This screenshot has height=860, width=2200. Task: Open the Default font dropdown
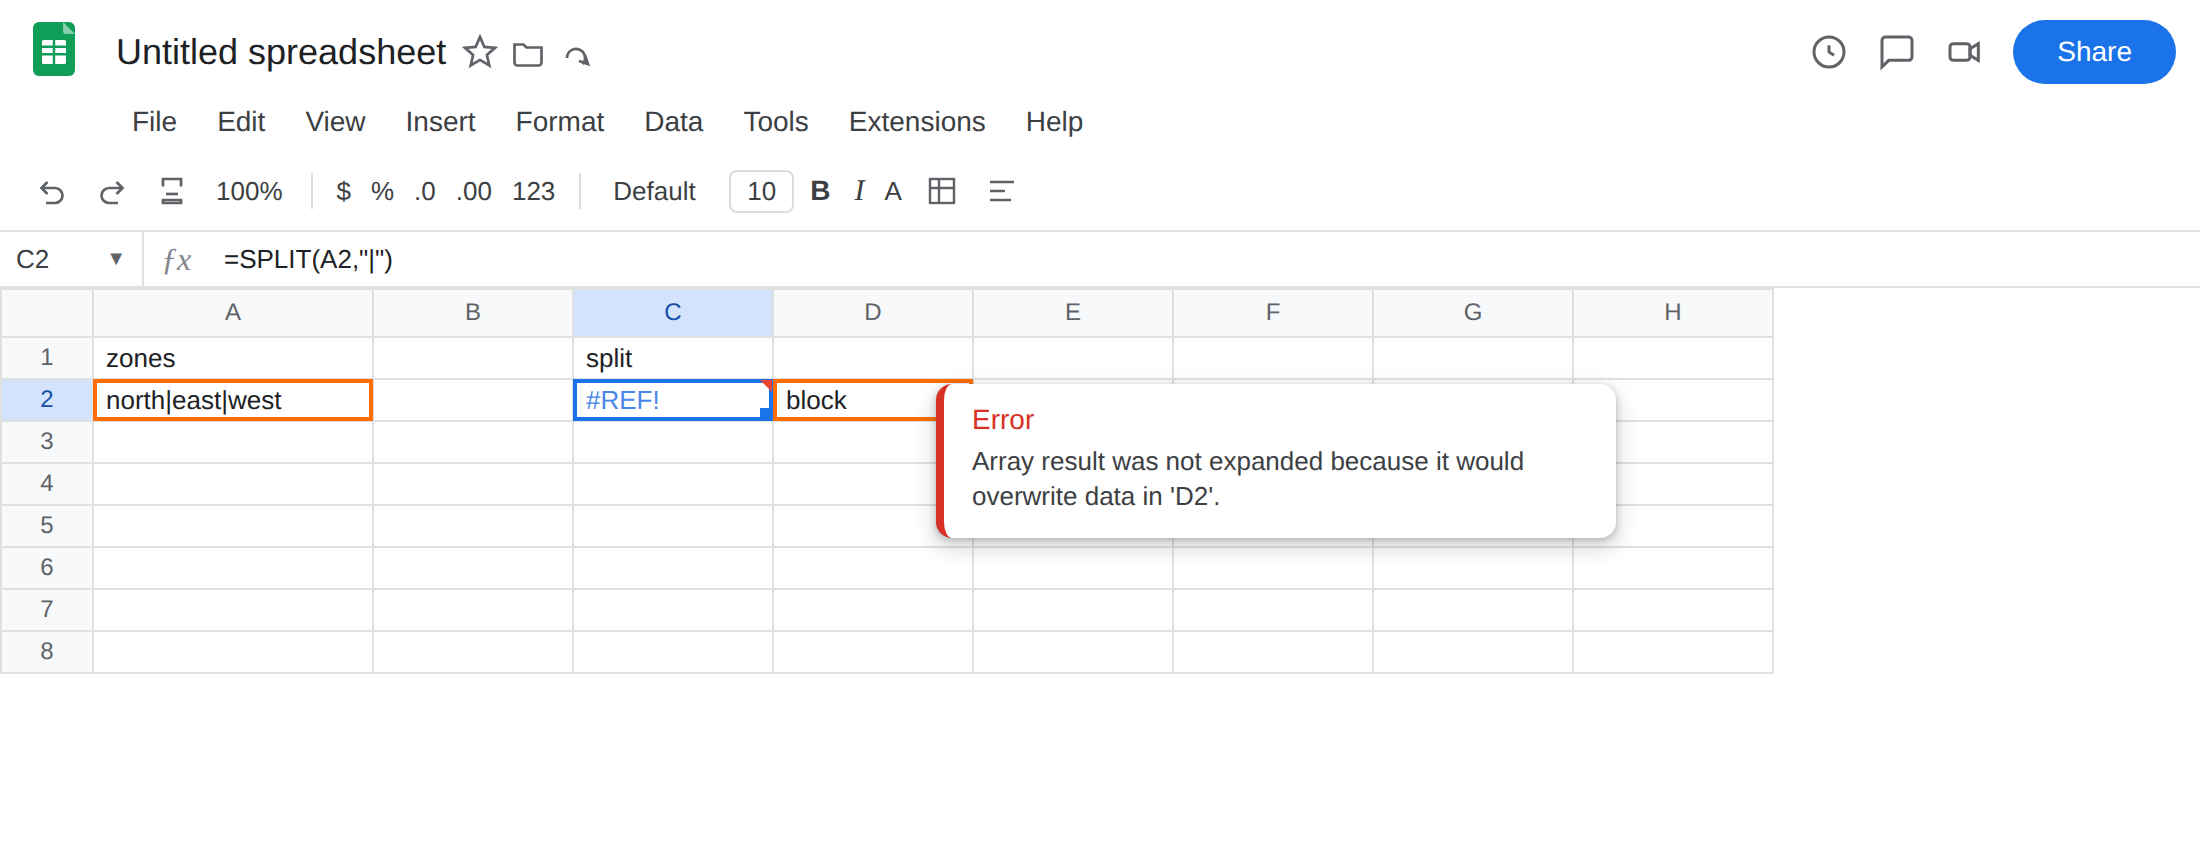click(x=654, y=191)
